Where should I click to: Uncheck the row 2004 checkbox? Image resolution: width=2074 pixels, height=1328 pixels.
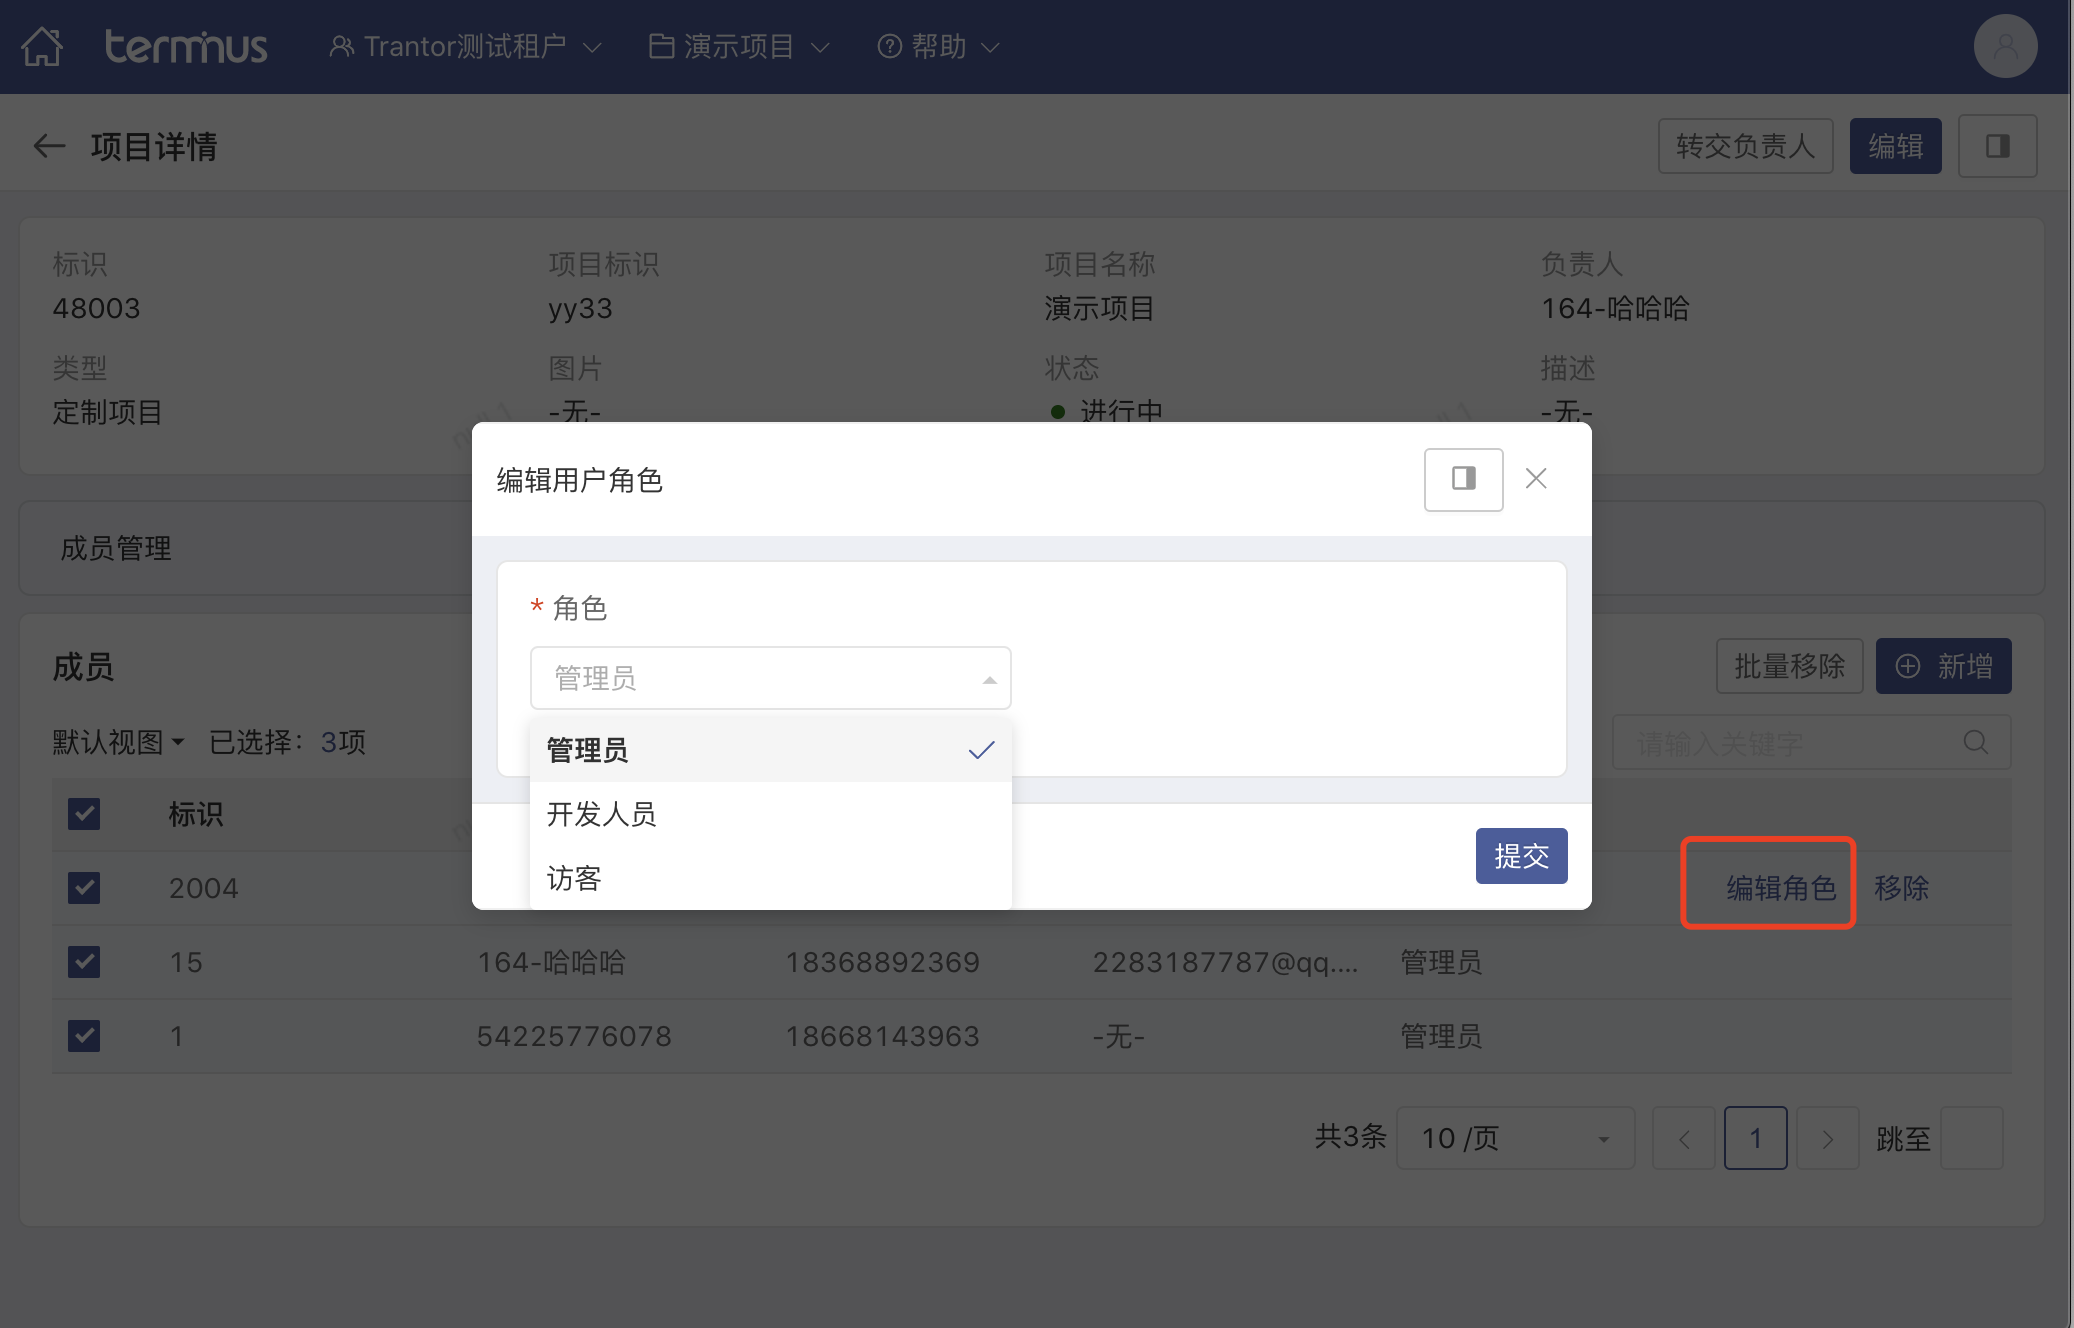coord(84,888)
